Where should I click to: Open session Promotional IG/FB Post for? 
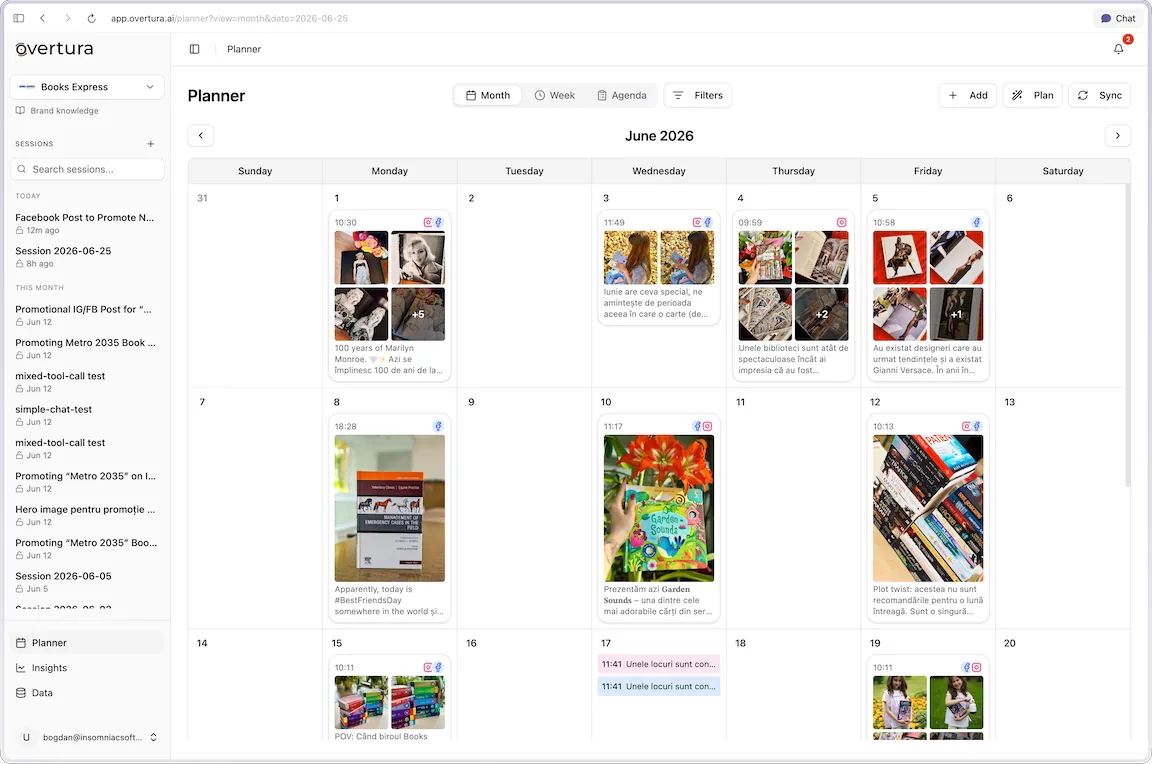click(x=85, y=315)
